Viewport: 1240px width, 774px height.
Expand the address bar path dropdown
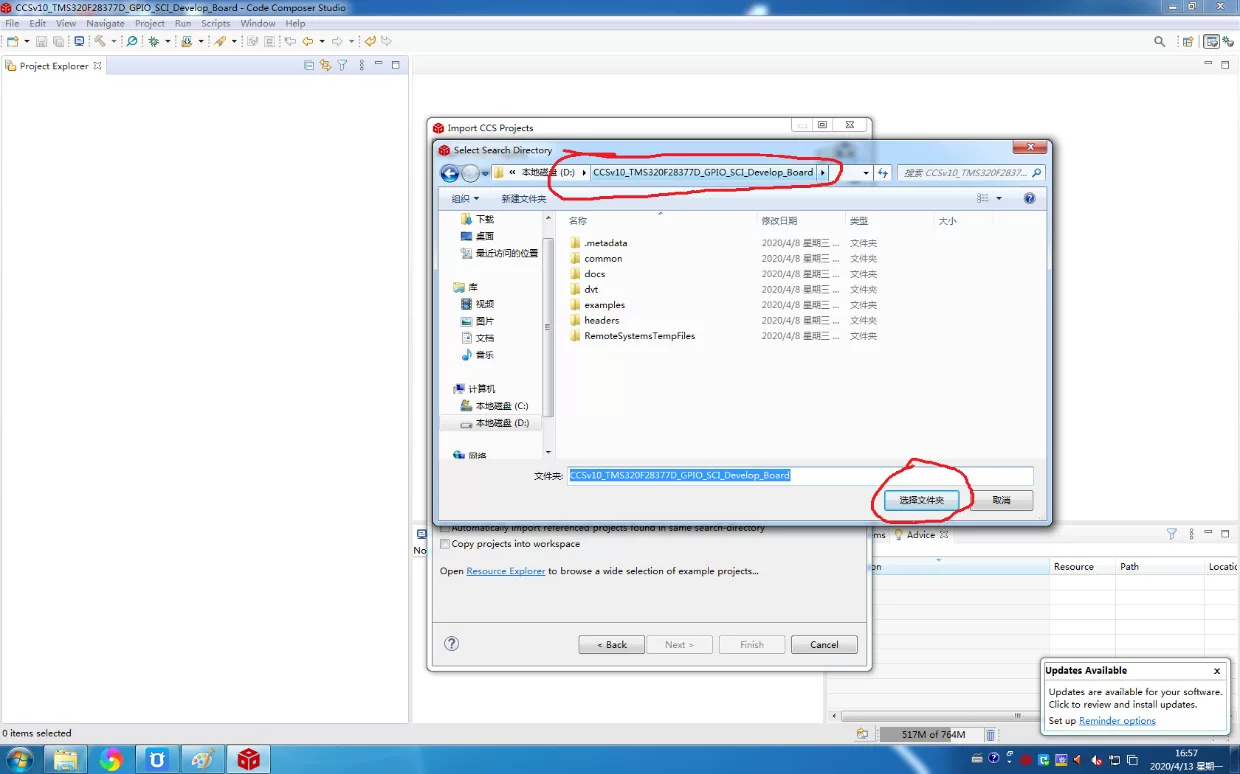[866, 173]
